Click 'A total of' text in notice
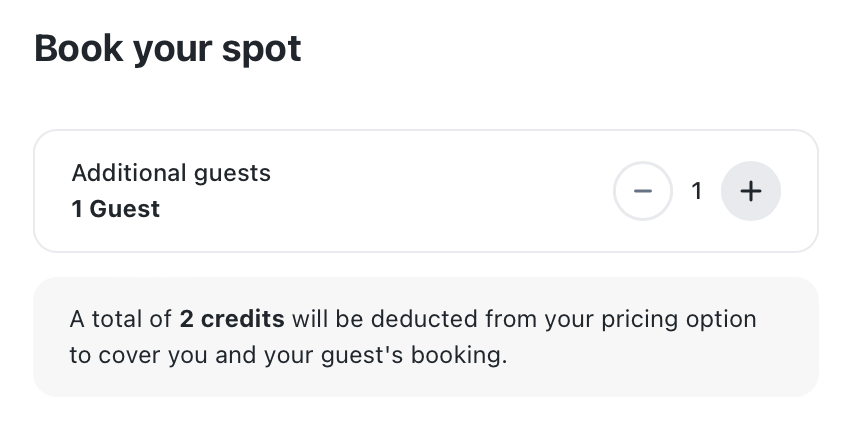864x432 pixels. [121, 319]
